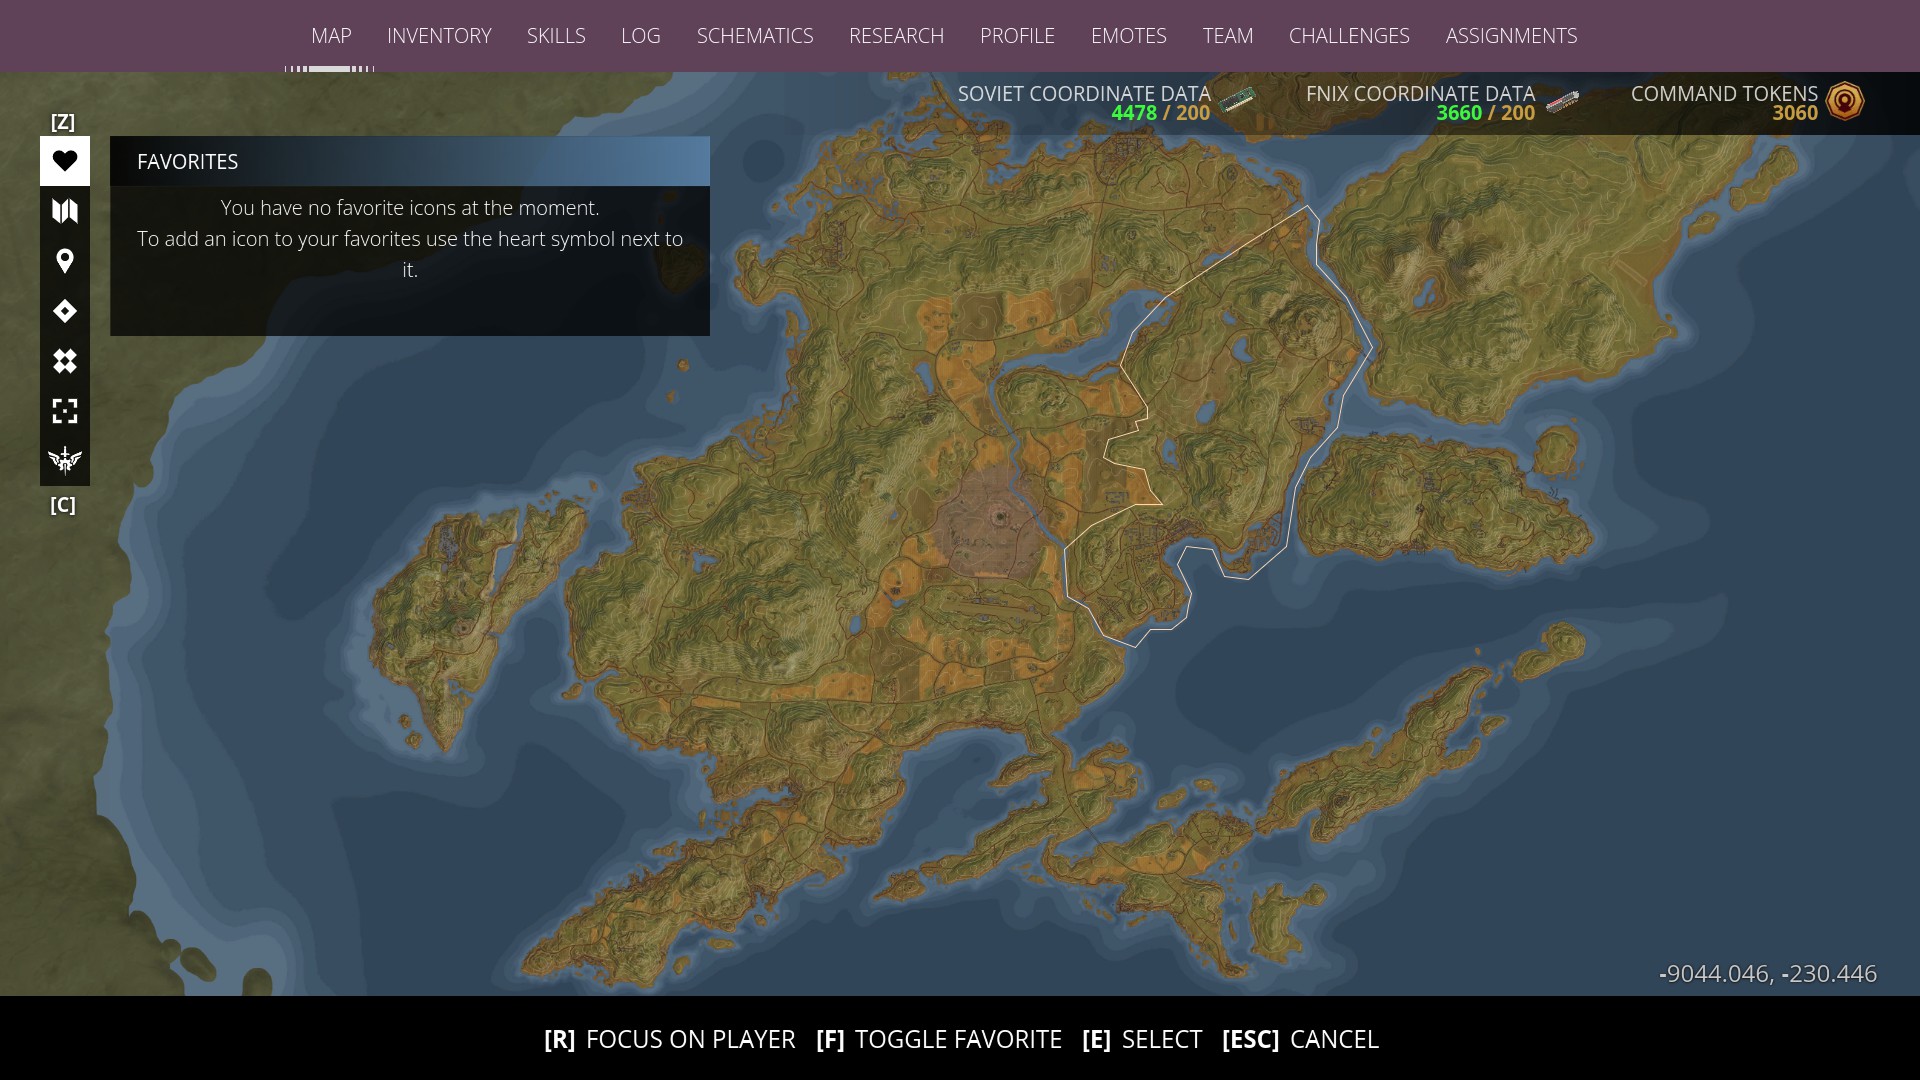The image size is (1920, 1080).
Task: Click the Select prompt
Action: pyautogui.click(x=1142, y=1040)
